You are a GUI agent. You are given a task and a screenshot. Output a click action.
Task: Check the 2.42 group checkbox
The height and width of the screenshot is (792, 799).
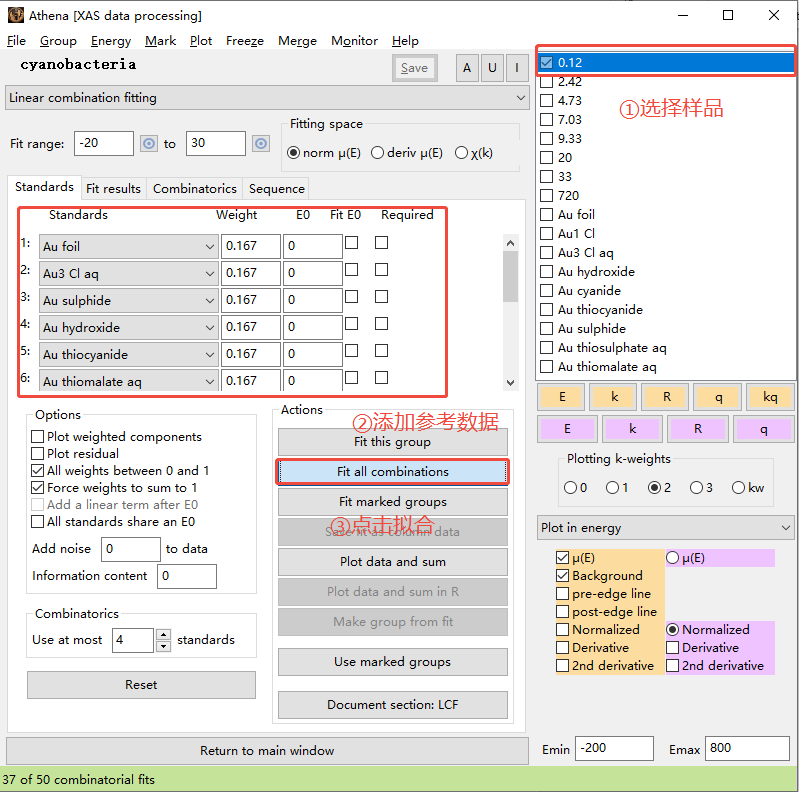coord(546,82)
